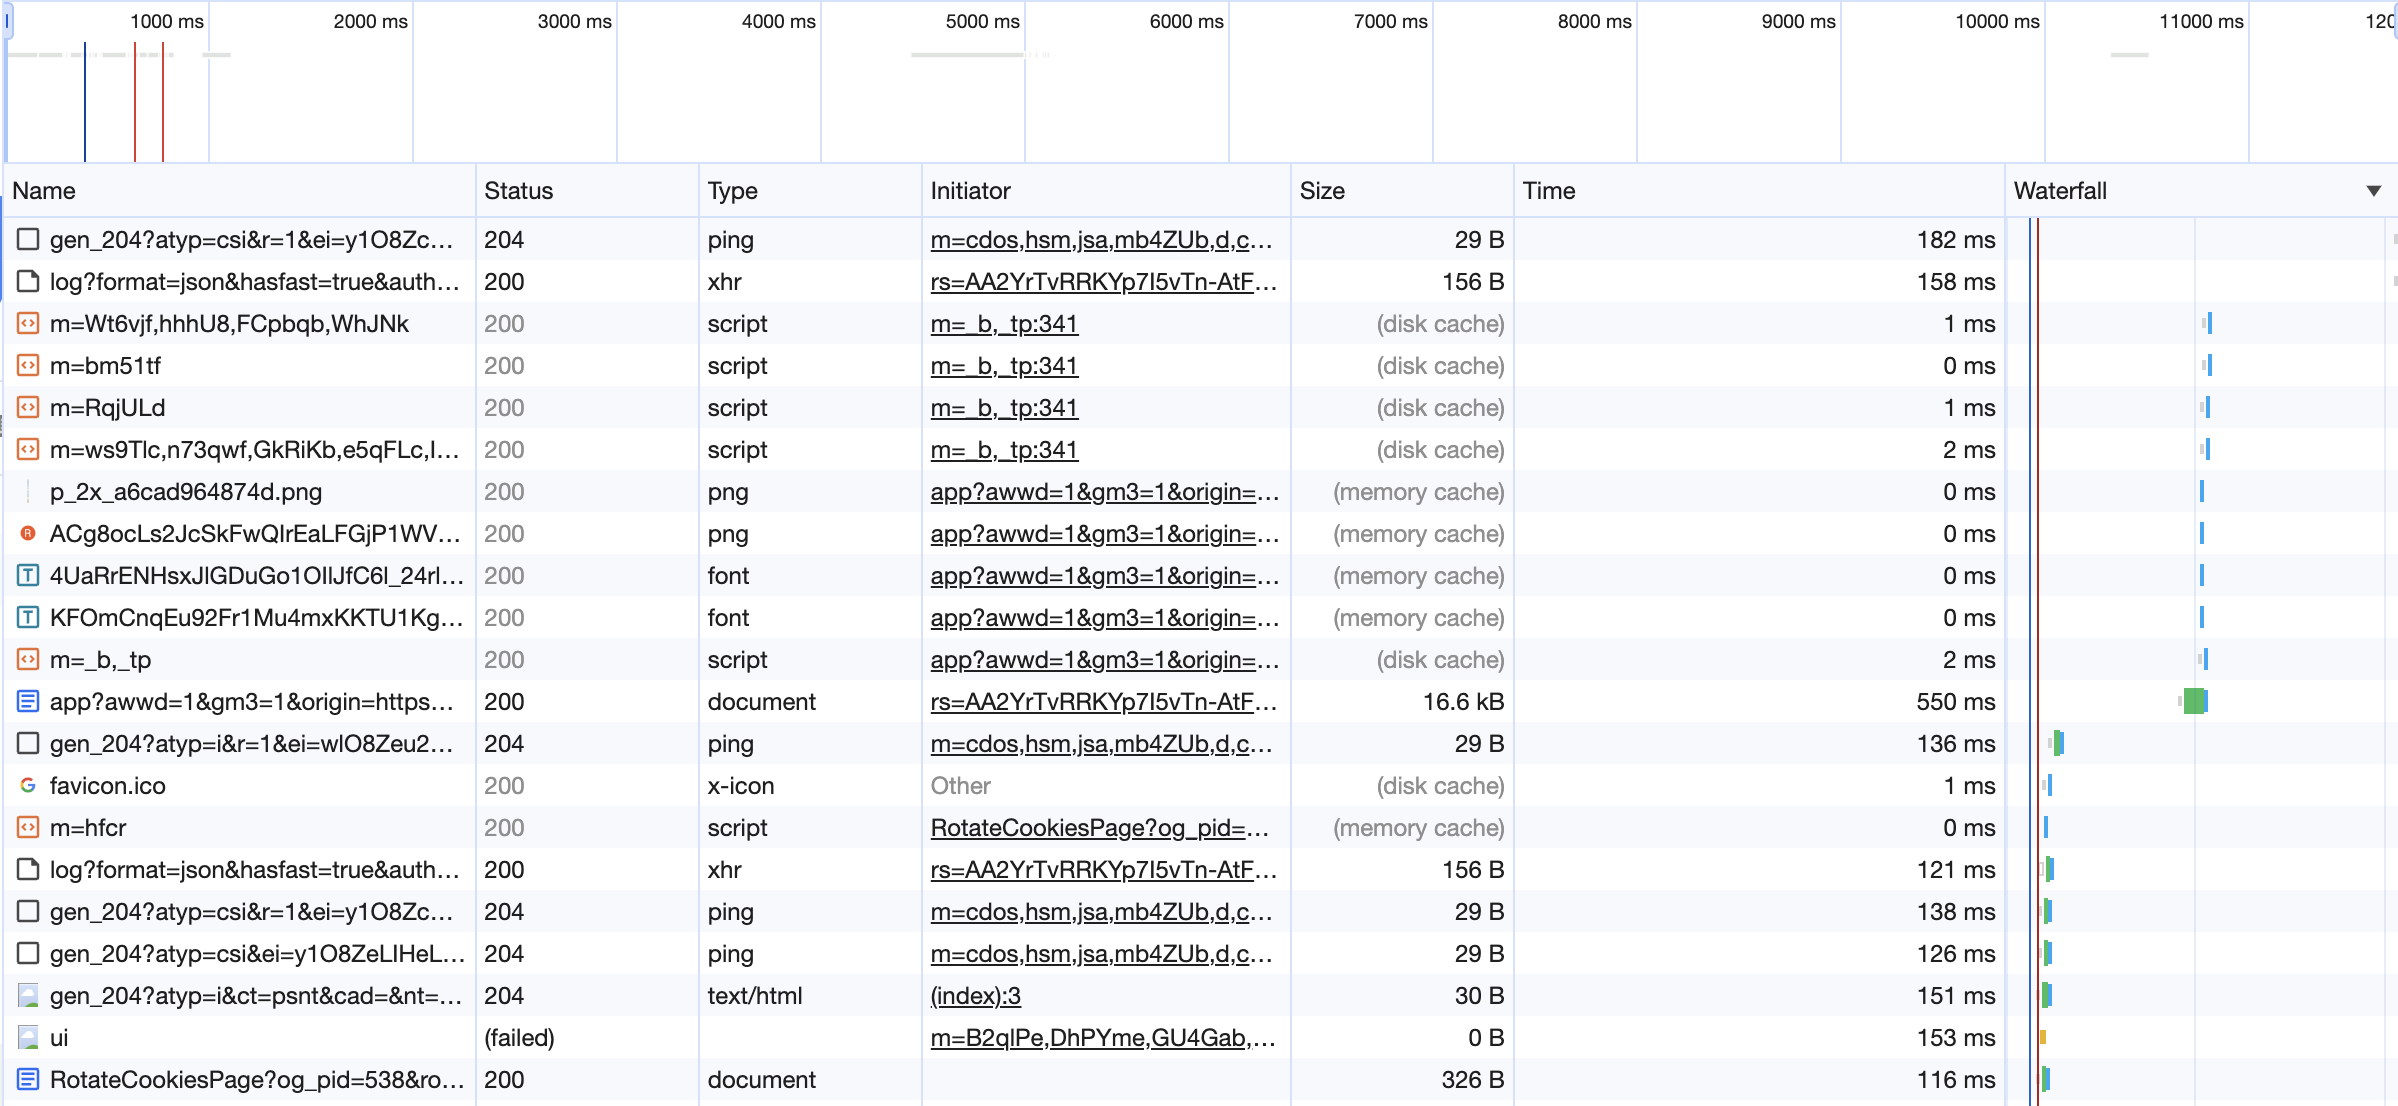Click square icon beside gen_204?atyp=csi&ei row

coord(28,954)
